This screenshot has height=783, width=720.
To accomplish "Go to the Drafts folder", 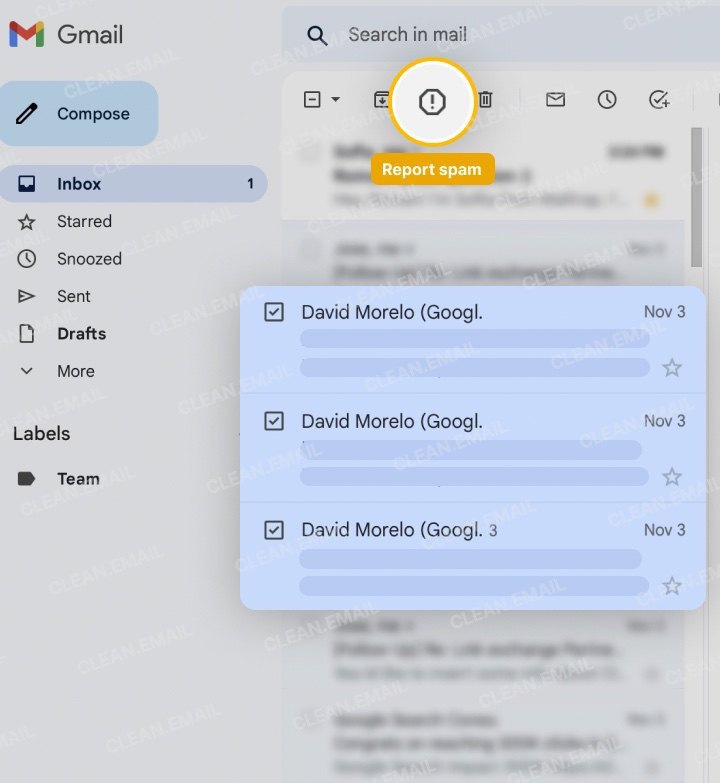I will 81,333.
